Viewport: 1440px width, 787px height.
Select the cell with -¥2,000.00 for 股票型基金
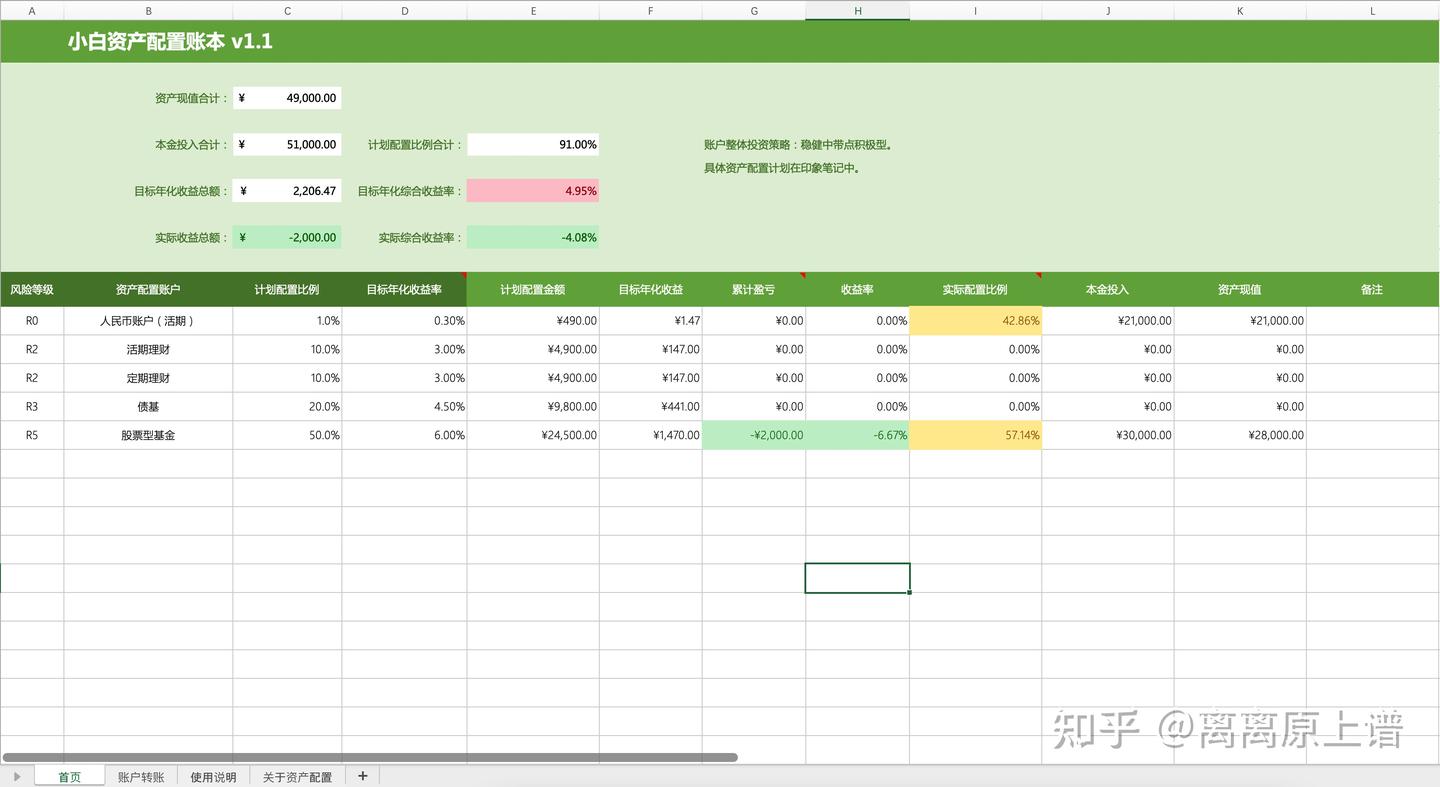754,435
